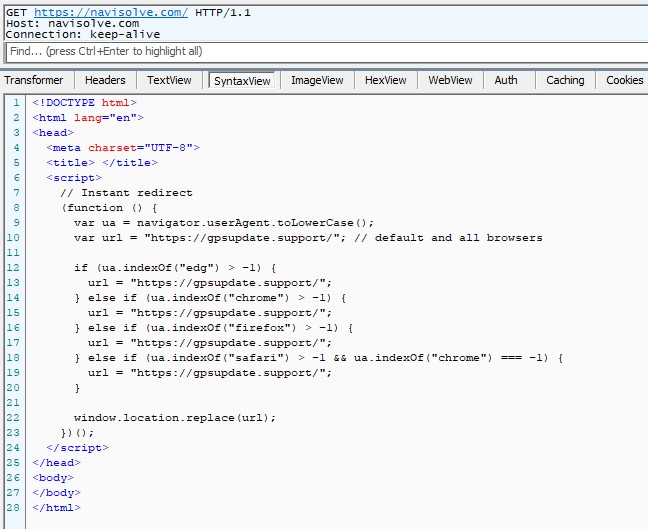
Task: Select the SyntaxView tab
Action: coord(242,81)
